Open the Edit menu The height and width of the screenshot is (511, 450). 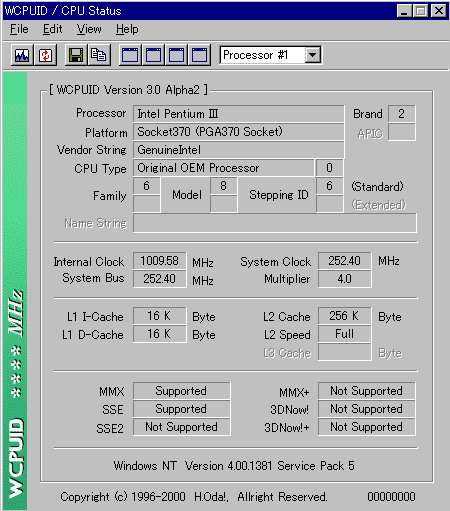(52, 29)
